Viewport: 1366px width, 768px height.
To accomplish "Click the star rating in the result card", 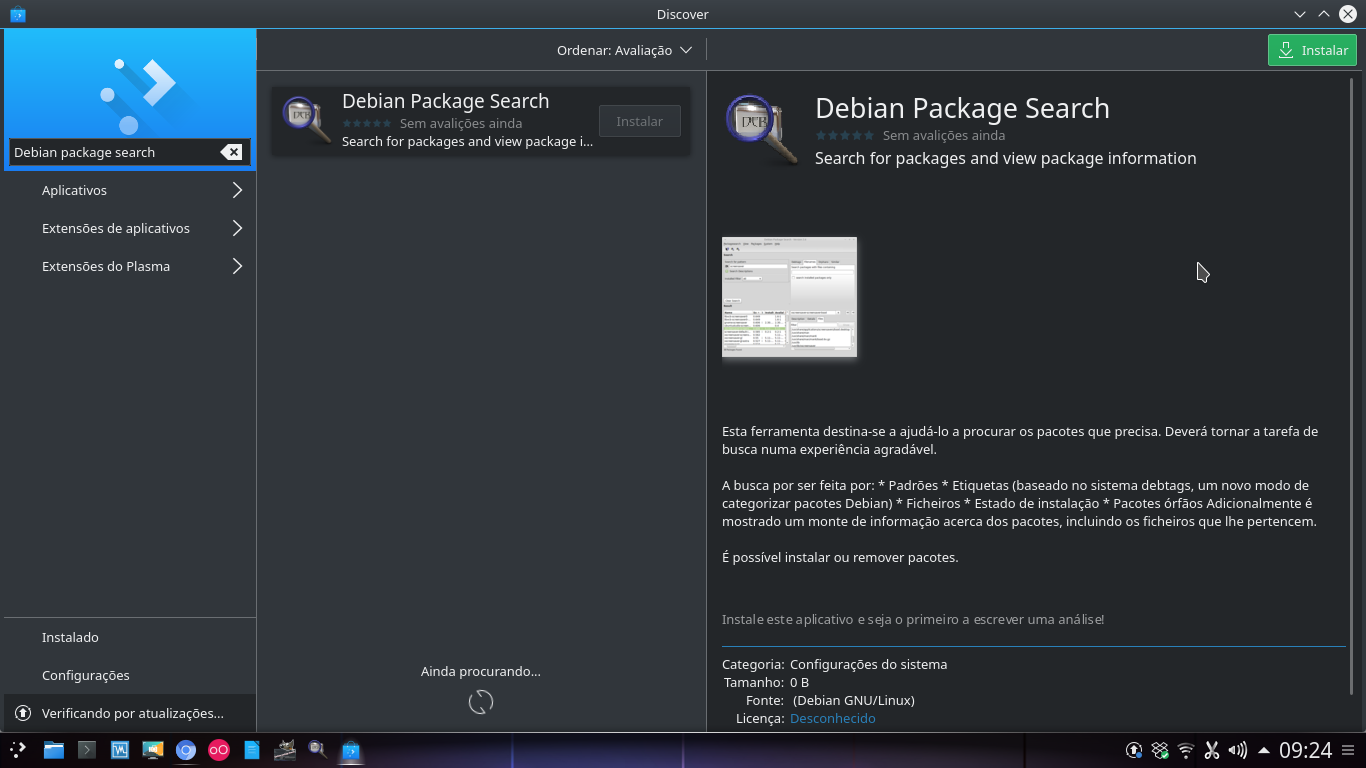I will click(x=366, y=124).
